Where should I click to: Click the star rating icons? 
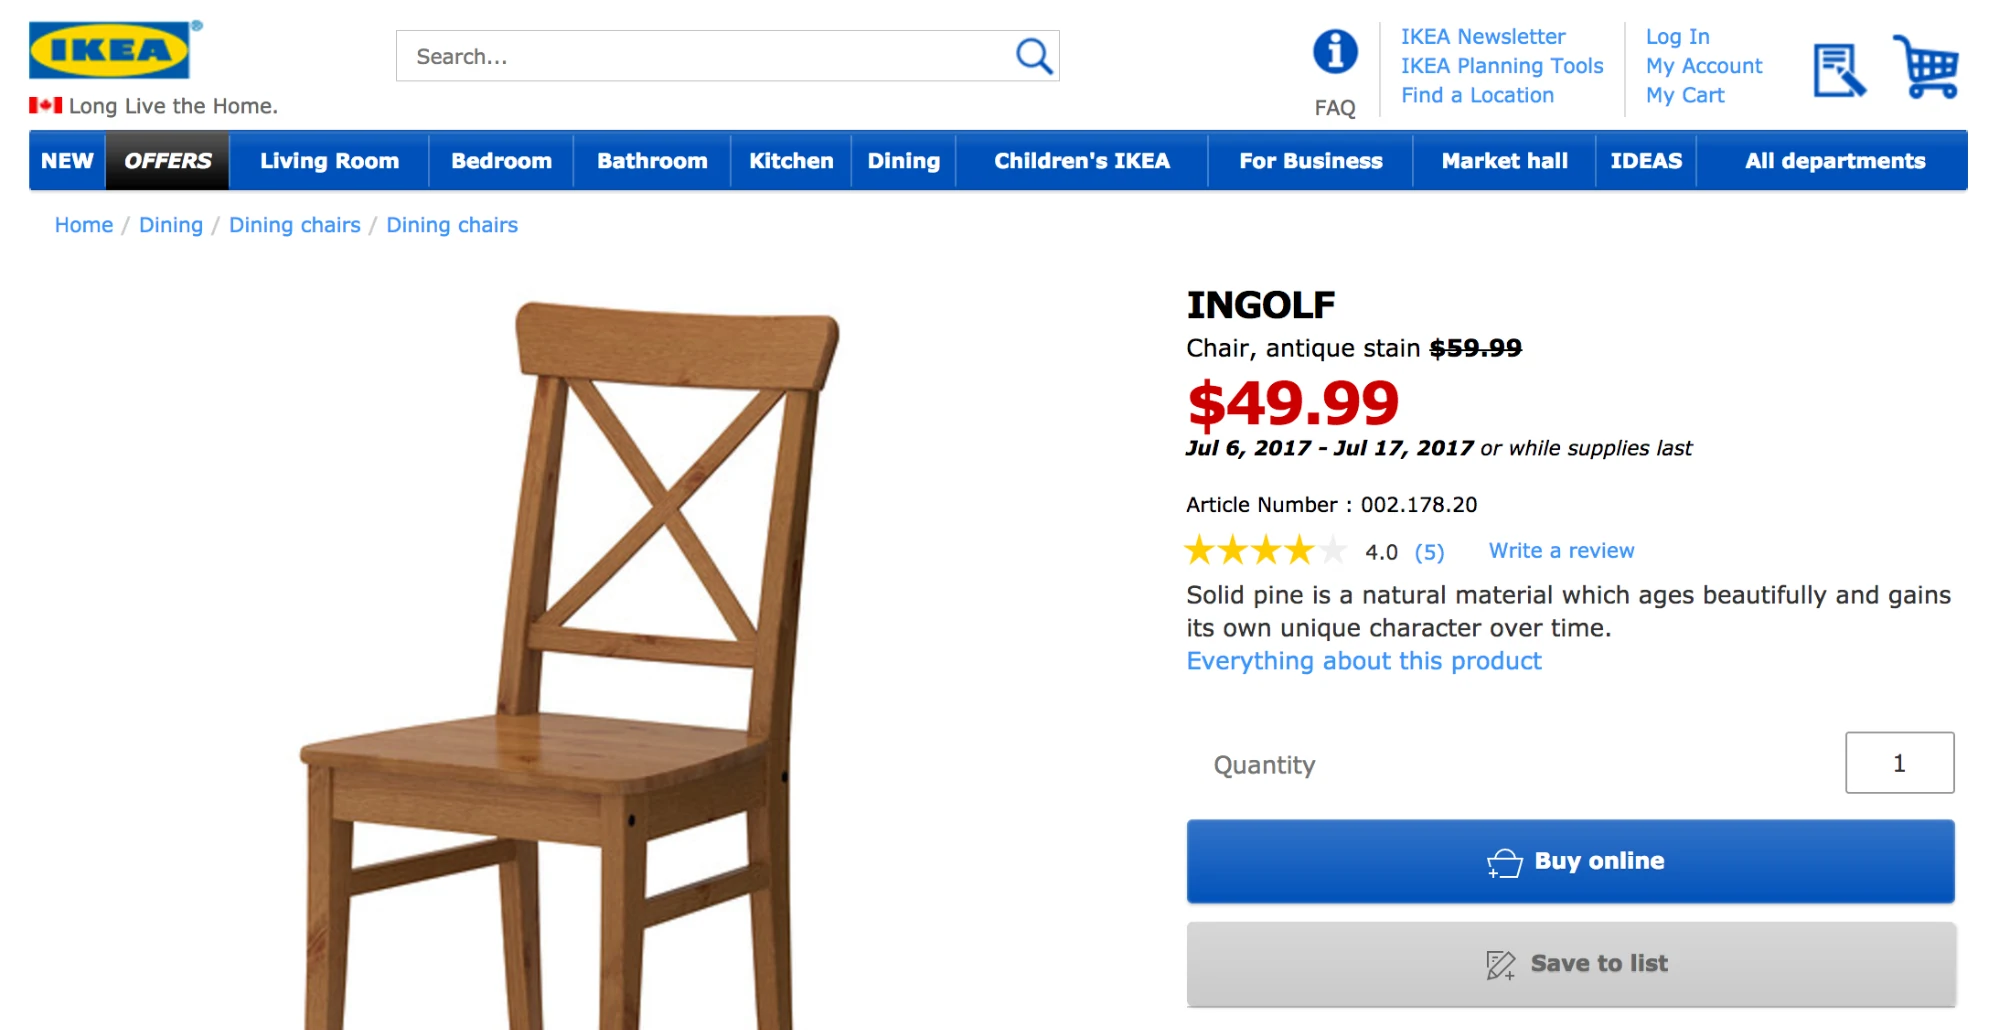[x=1265, y=550]
